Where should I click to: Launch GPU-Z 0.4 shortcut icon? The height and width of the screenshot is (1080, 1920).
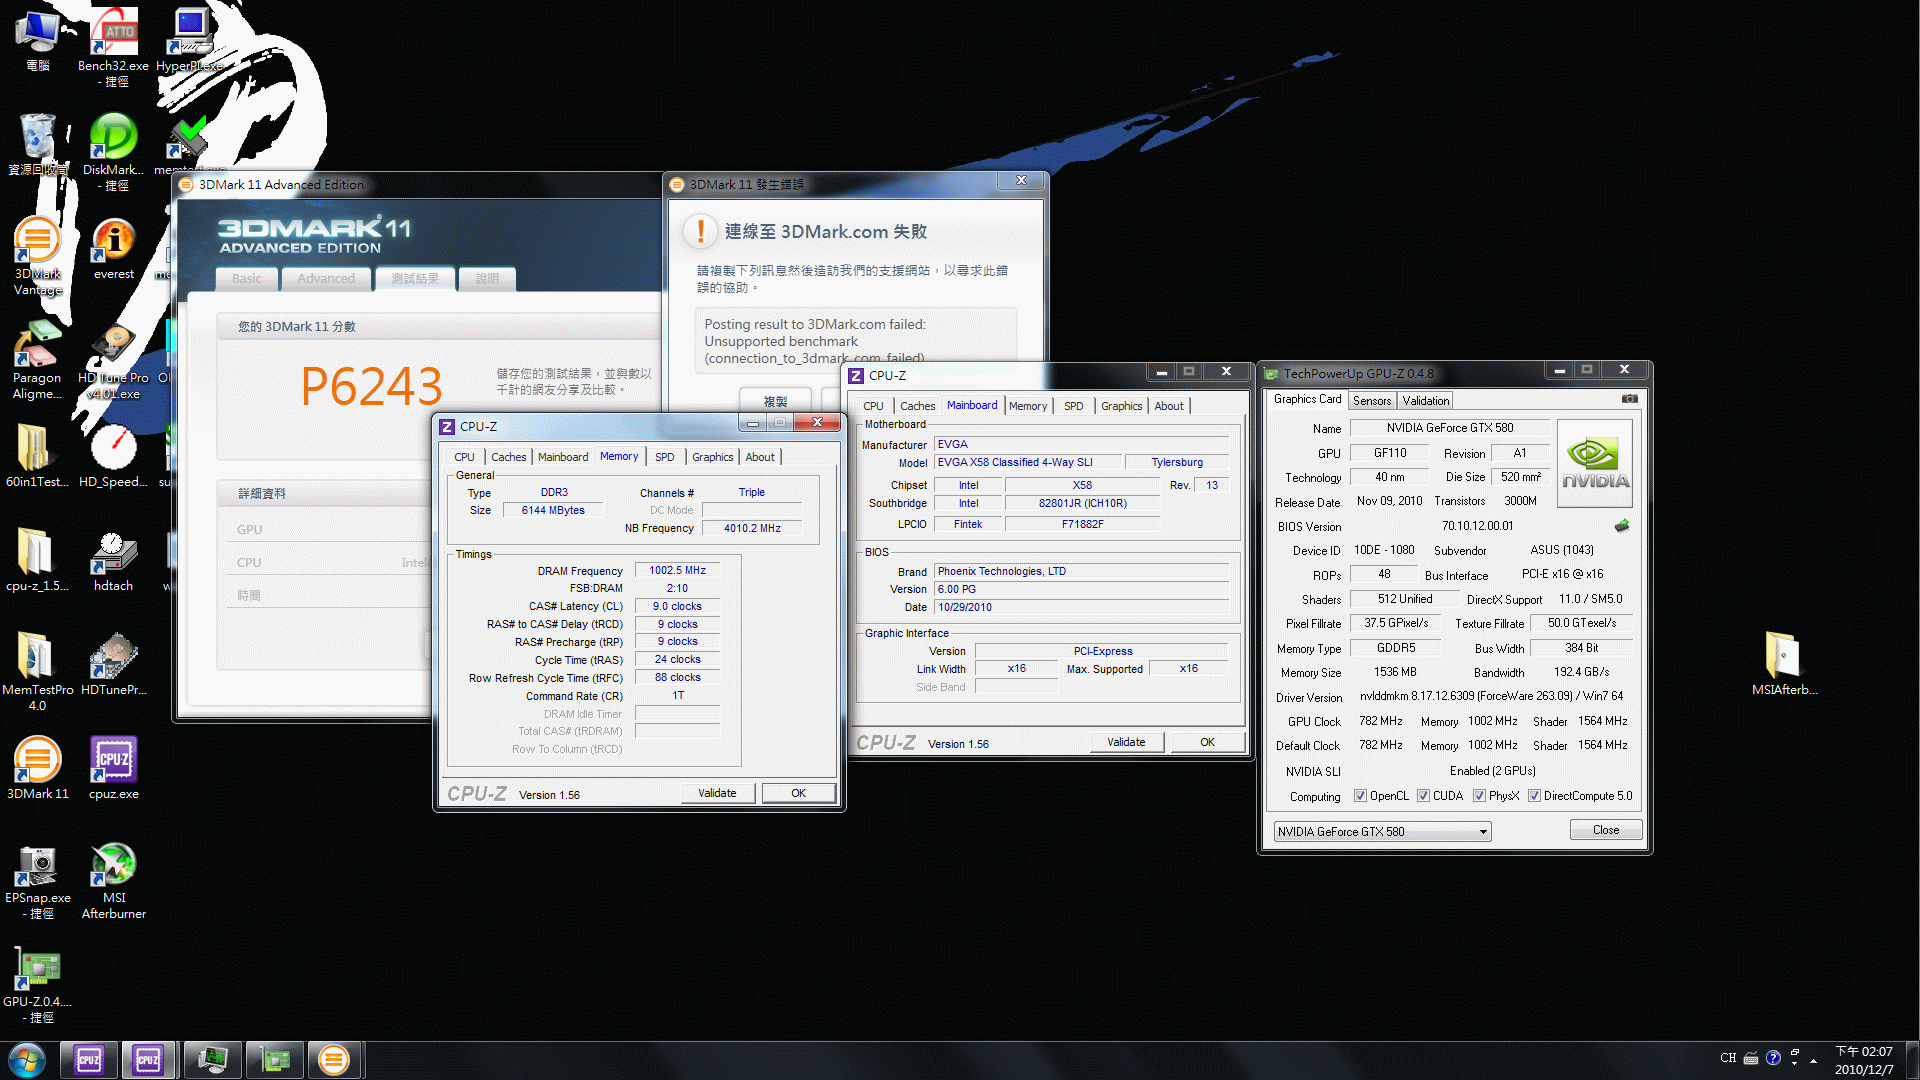(x=37, y=986)
